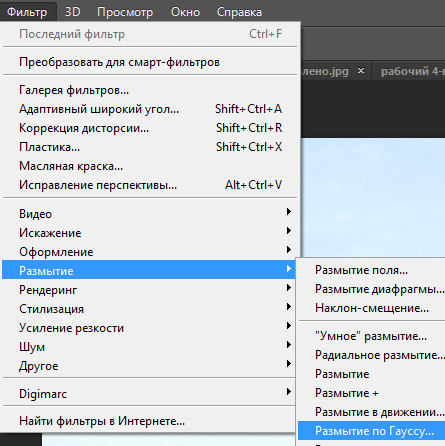Select Размытие по Гауссу
The image size is (445, 446).
pyautogui.click(x=371, y=431)
